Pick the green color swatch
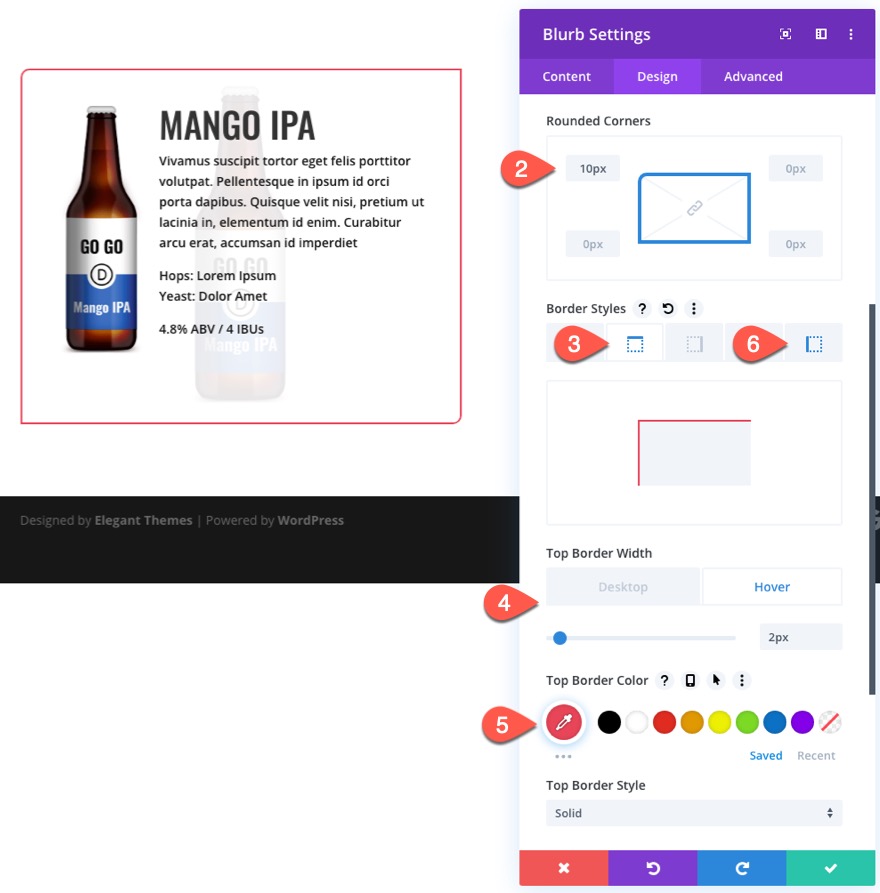Screen dimensions: 880x893 click(747, 722)
